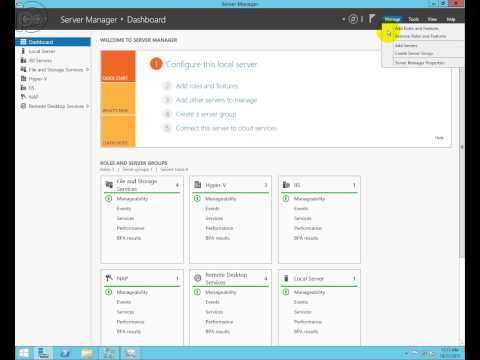480x360 pixels.
Task: Open Remote Desktop Services in sidebar
Action: (x=56, y=106)
